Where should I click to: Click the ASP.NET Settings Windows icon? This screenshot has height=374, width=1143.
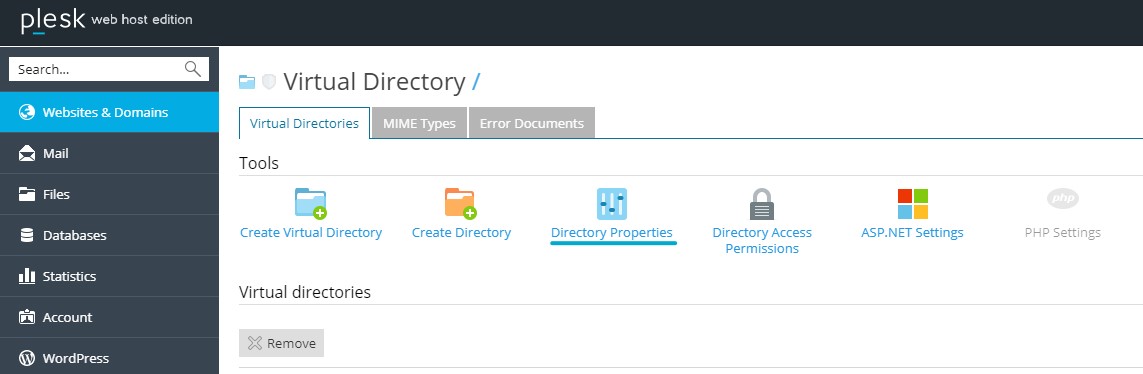point(913,203)
